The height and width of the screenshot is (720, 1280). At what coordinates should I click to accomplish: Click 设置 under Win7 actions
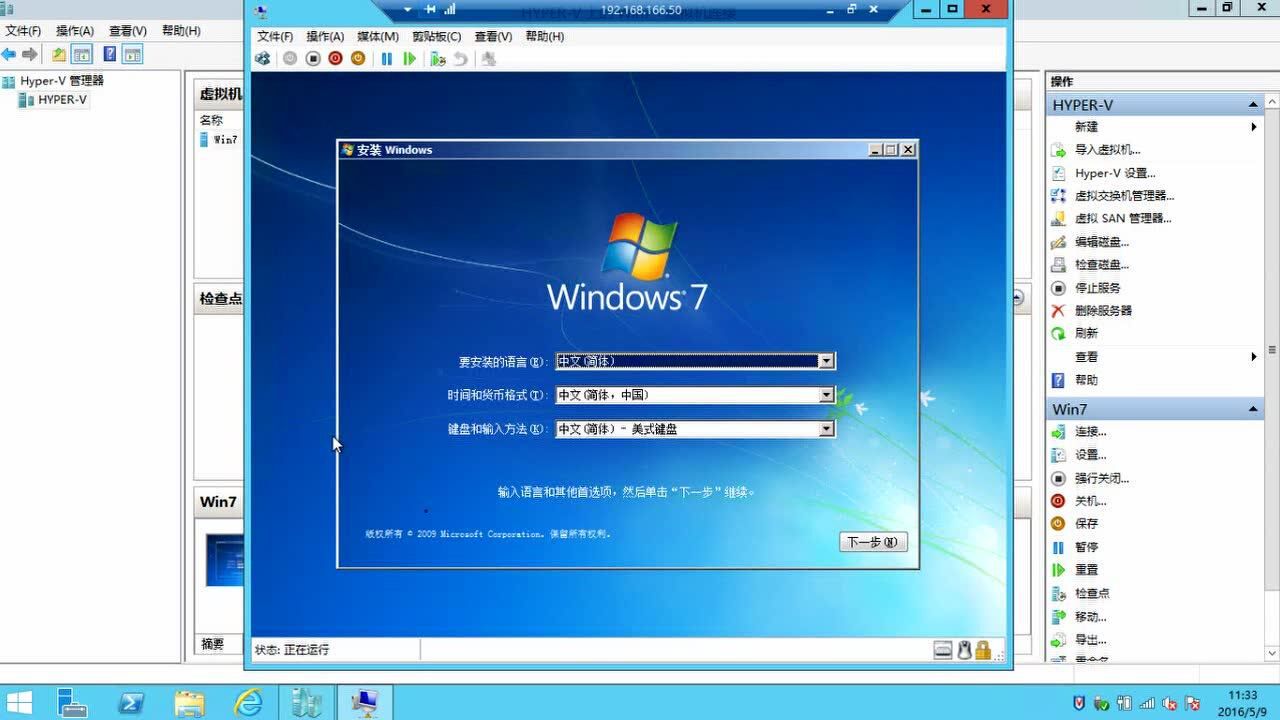pyautogui.click(x=1091, y=455)
